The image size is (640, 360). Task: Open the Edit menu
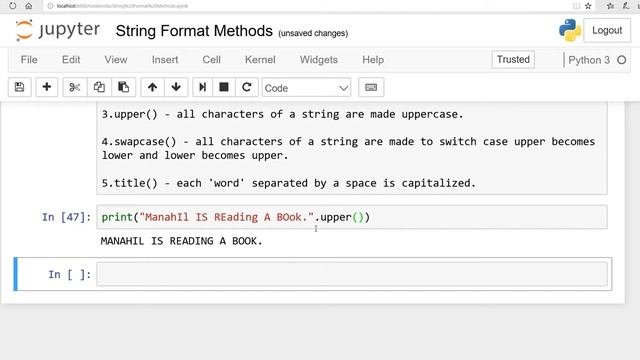click(71, 60)
